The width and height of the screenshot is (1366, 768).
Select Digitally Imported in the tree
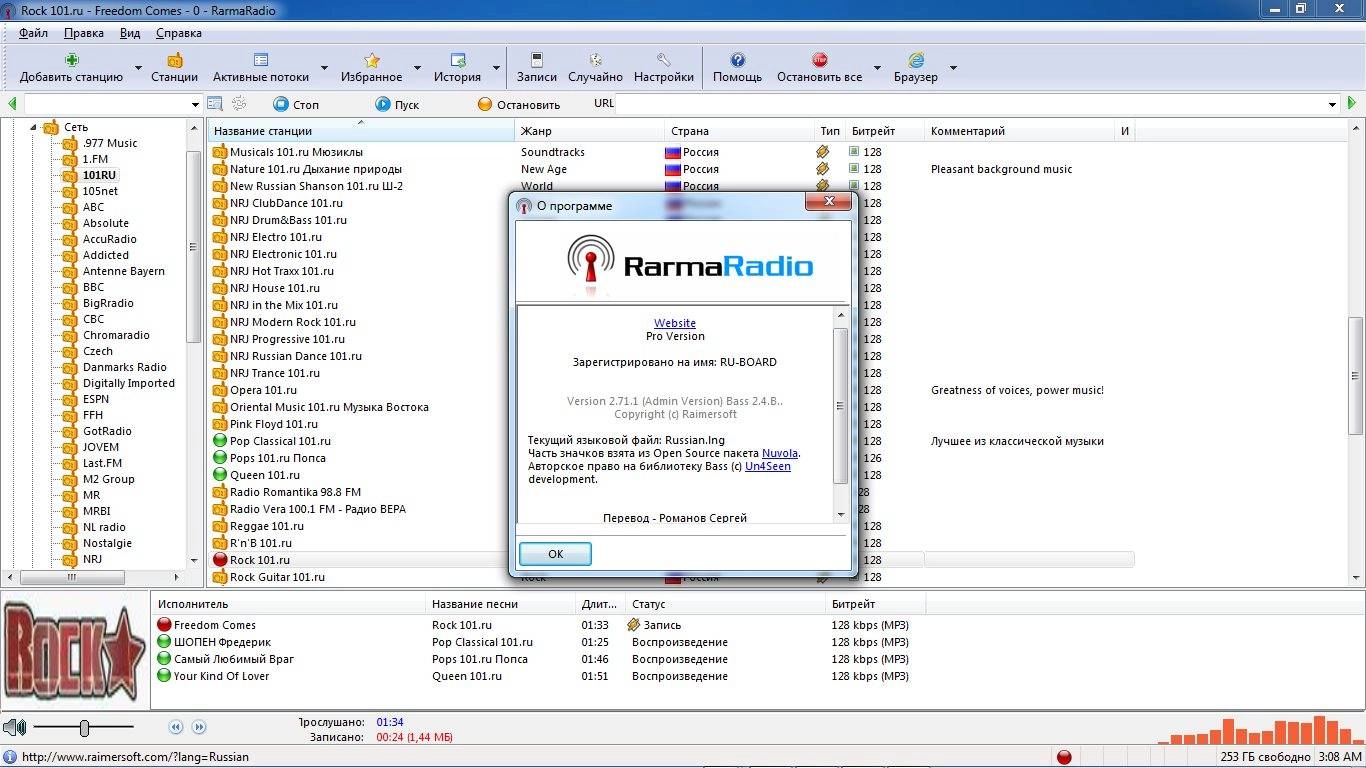(129, 383)
